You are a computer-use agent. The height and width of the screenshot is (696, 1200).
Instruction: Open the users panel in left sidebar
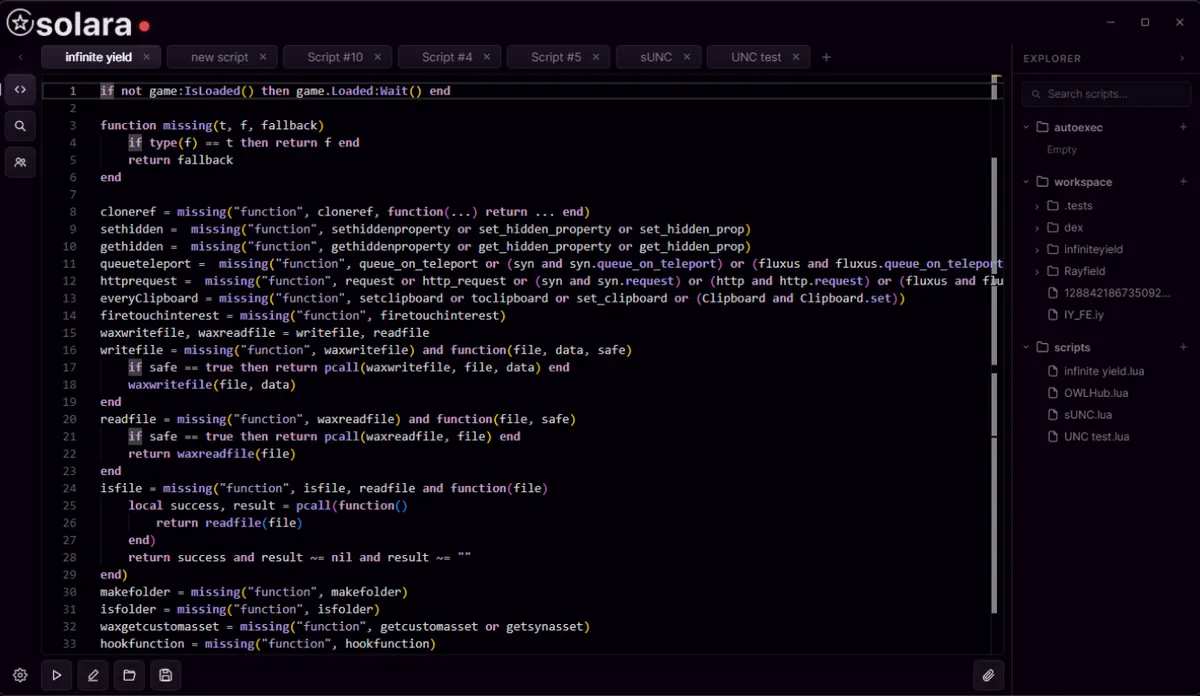[20, 161]
